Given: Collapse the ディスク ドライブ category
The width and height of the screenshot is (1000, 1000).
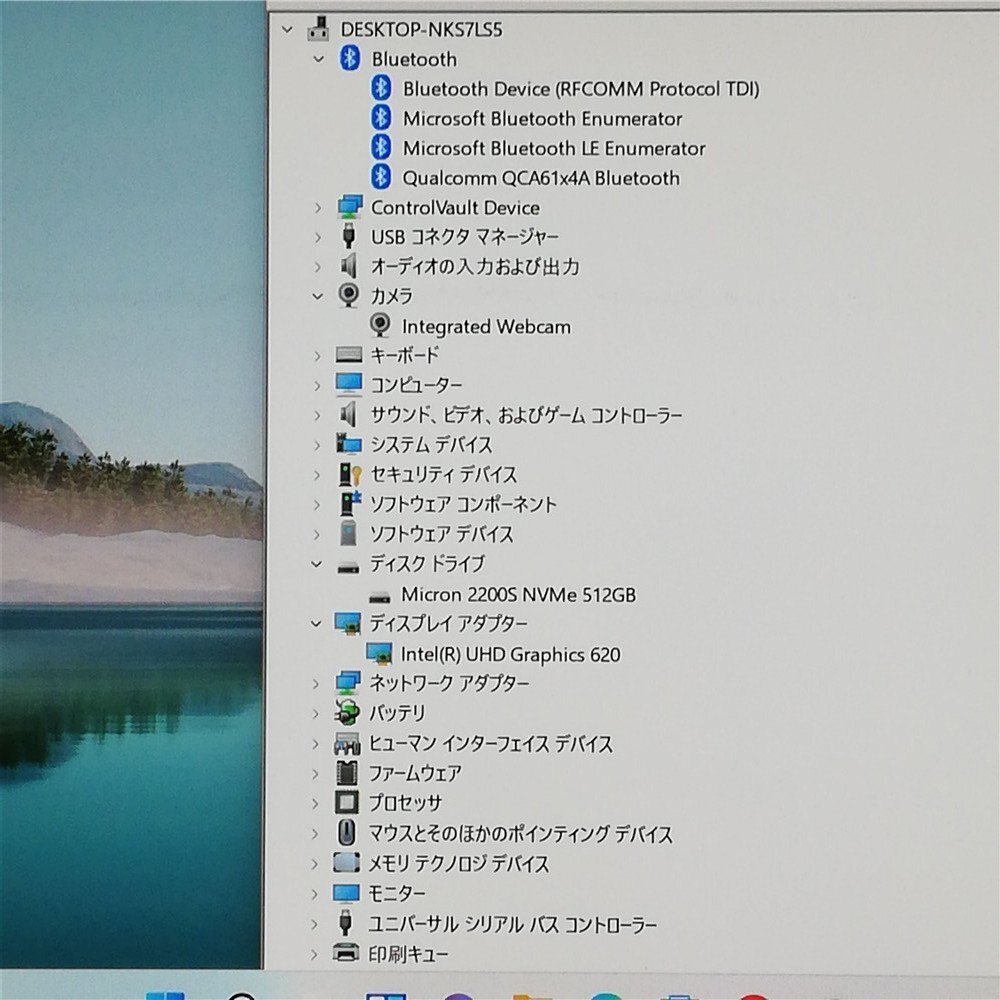Looking at the screenshot, I should tap(317, 564).
